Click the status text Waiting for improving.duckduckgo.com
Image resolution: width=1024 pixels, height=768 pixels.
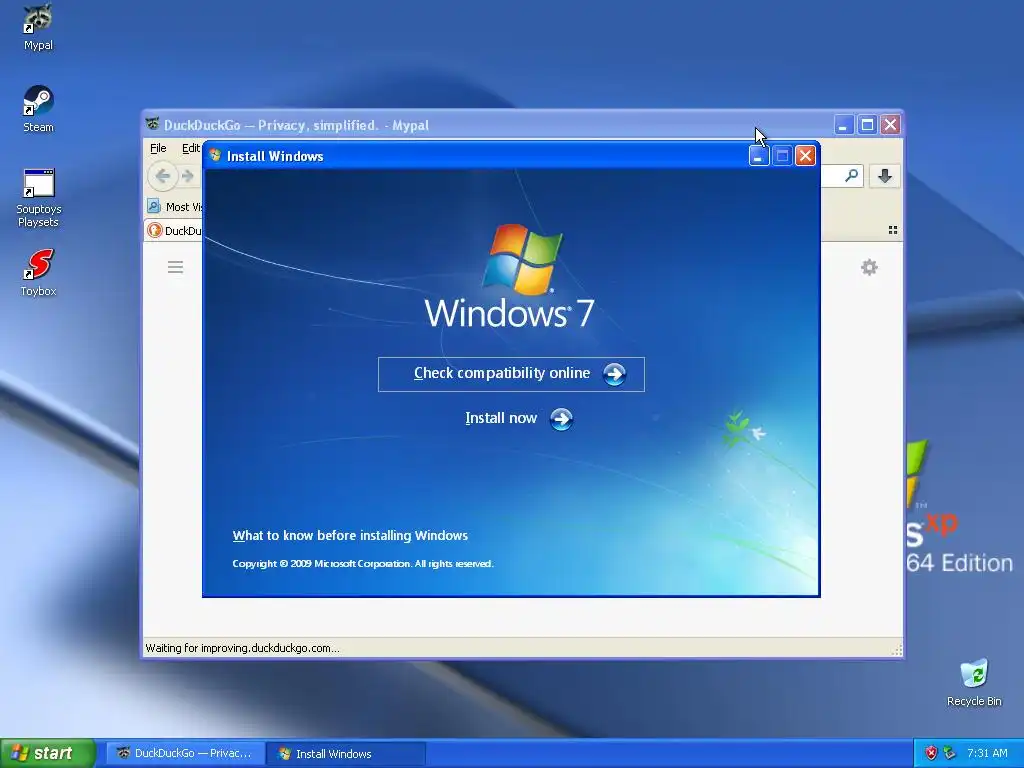coord(242,648)
